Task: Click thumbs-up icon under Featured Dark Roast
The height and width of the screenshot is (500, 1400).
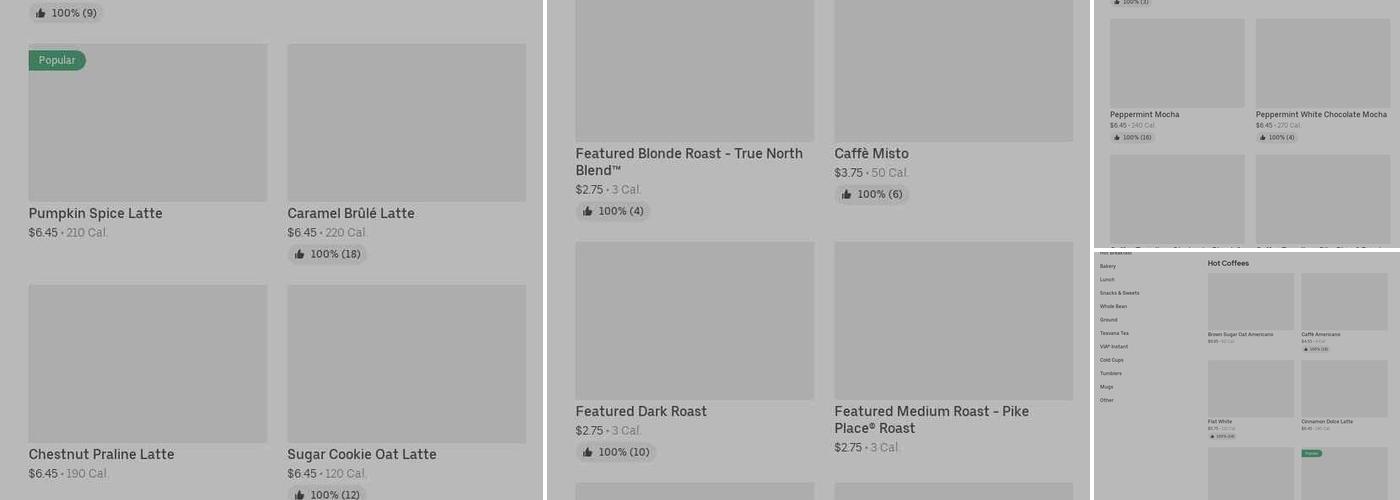Action: 587,453
